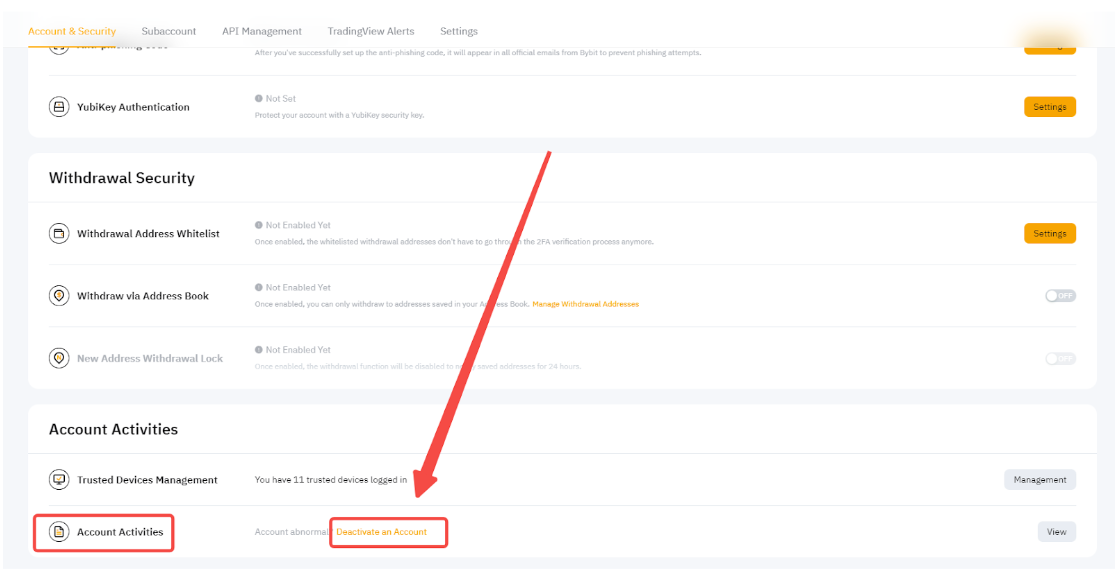Click the Withdraw via Address Book icon

pyautogui.click(x=59, y=296)
